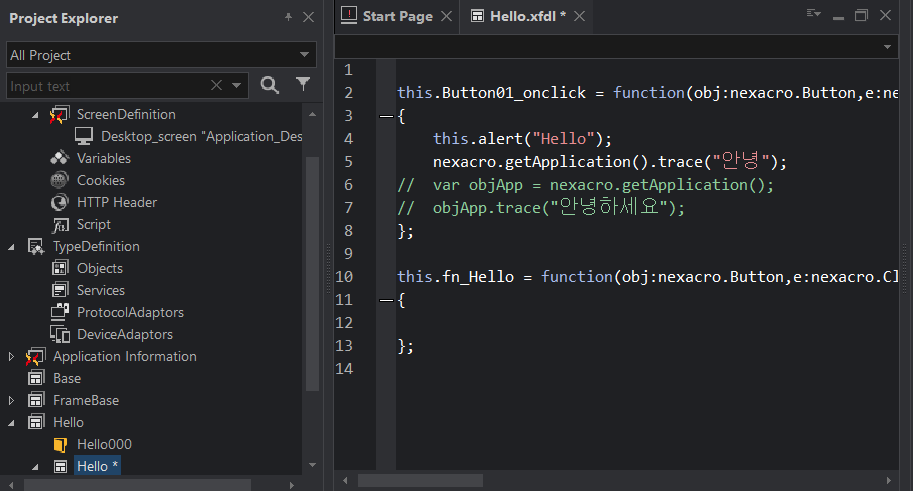This screenshot has height=491, width=913.
Task: Click the filter funnel icon in Project Explorer
Action: coord(303,84)
